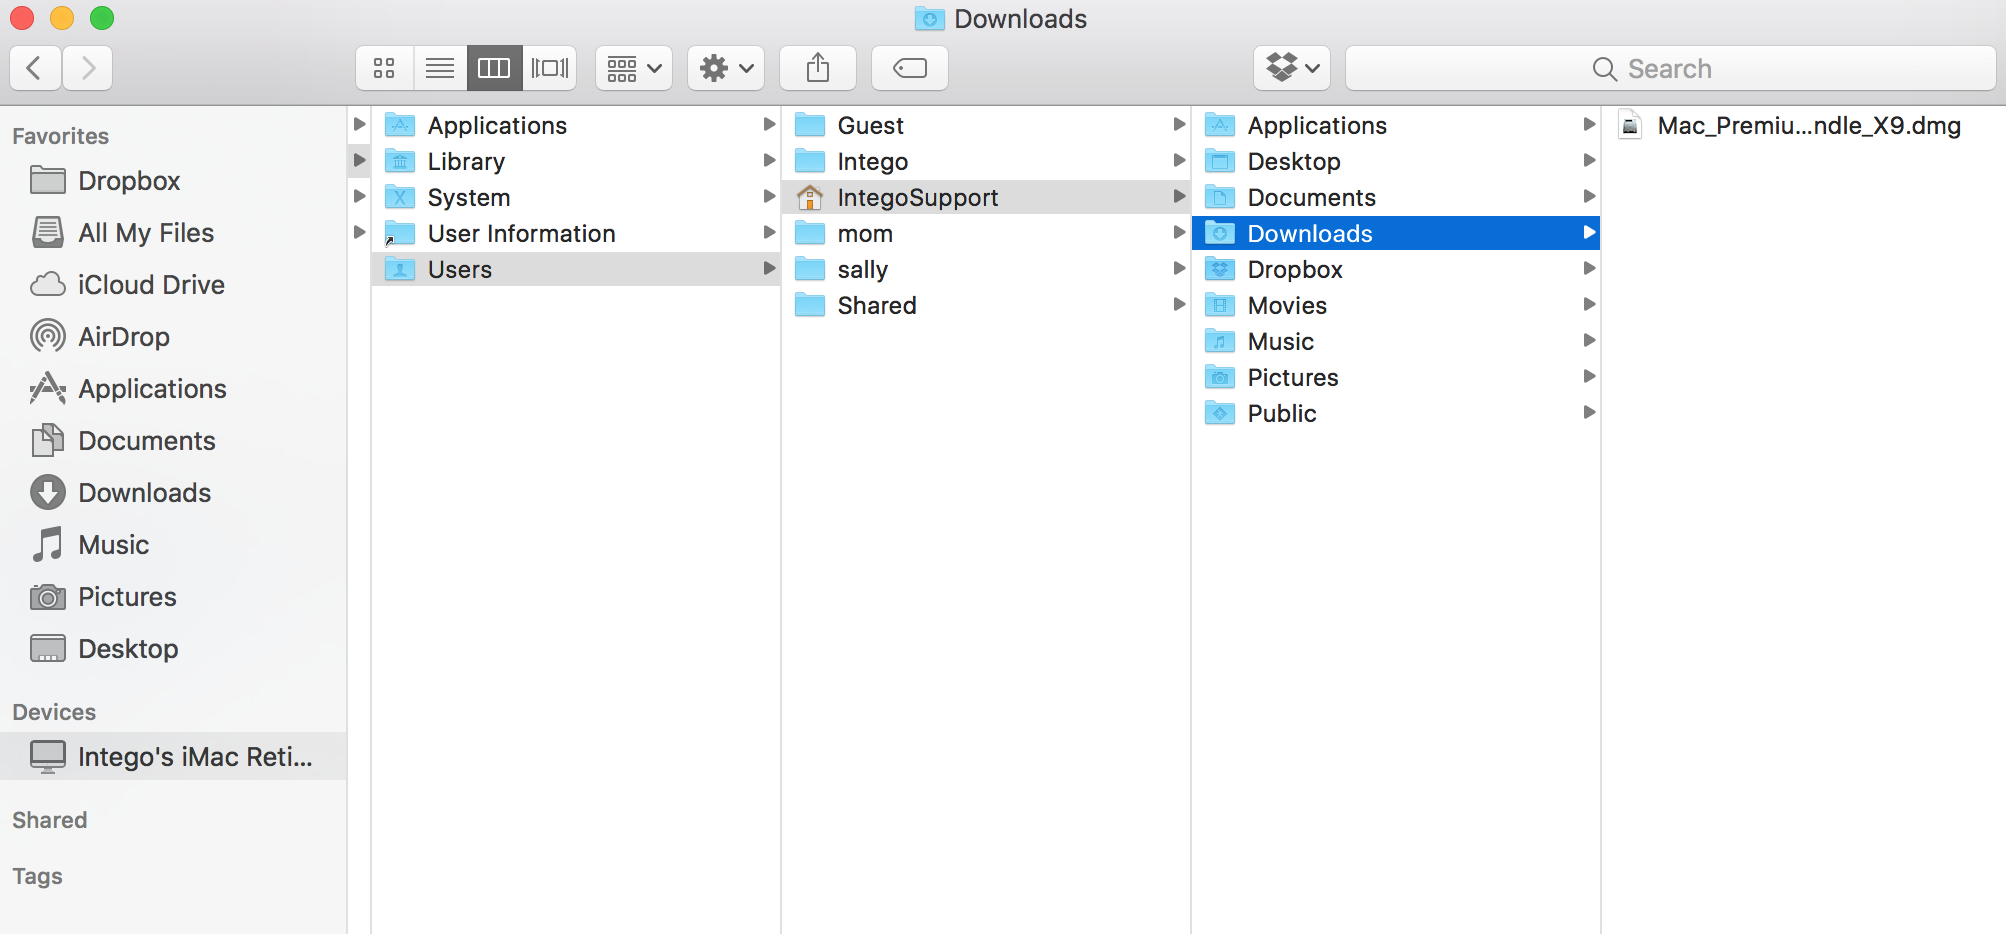2006x934 pixels.
Task: Open the Action gear menu
Action: point(726,68)
